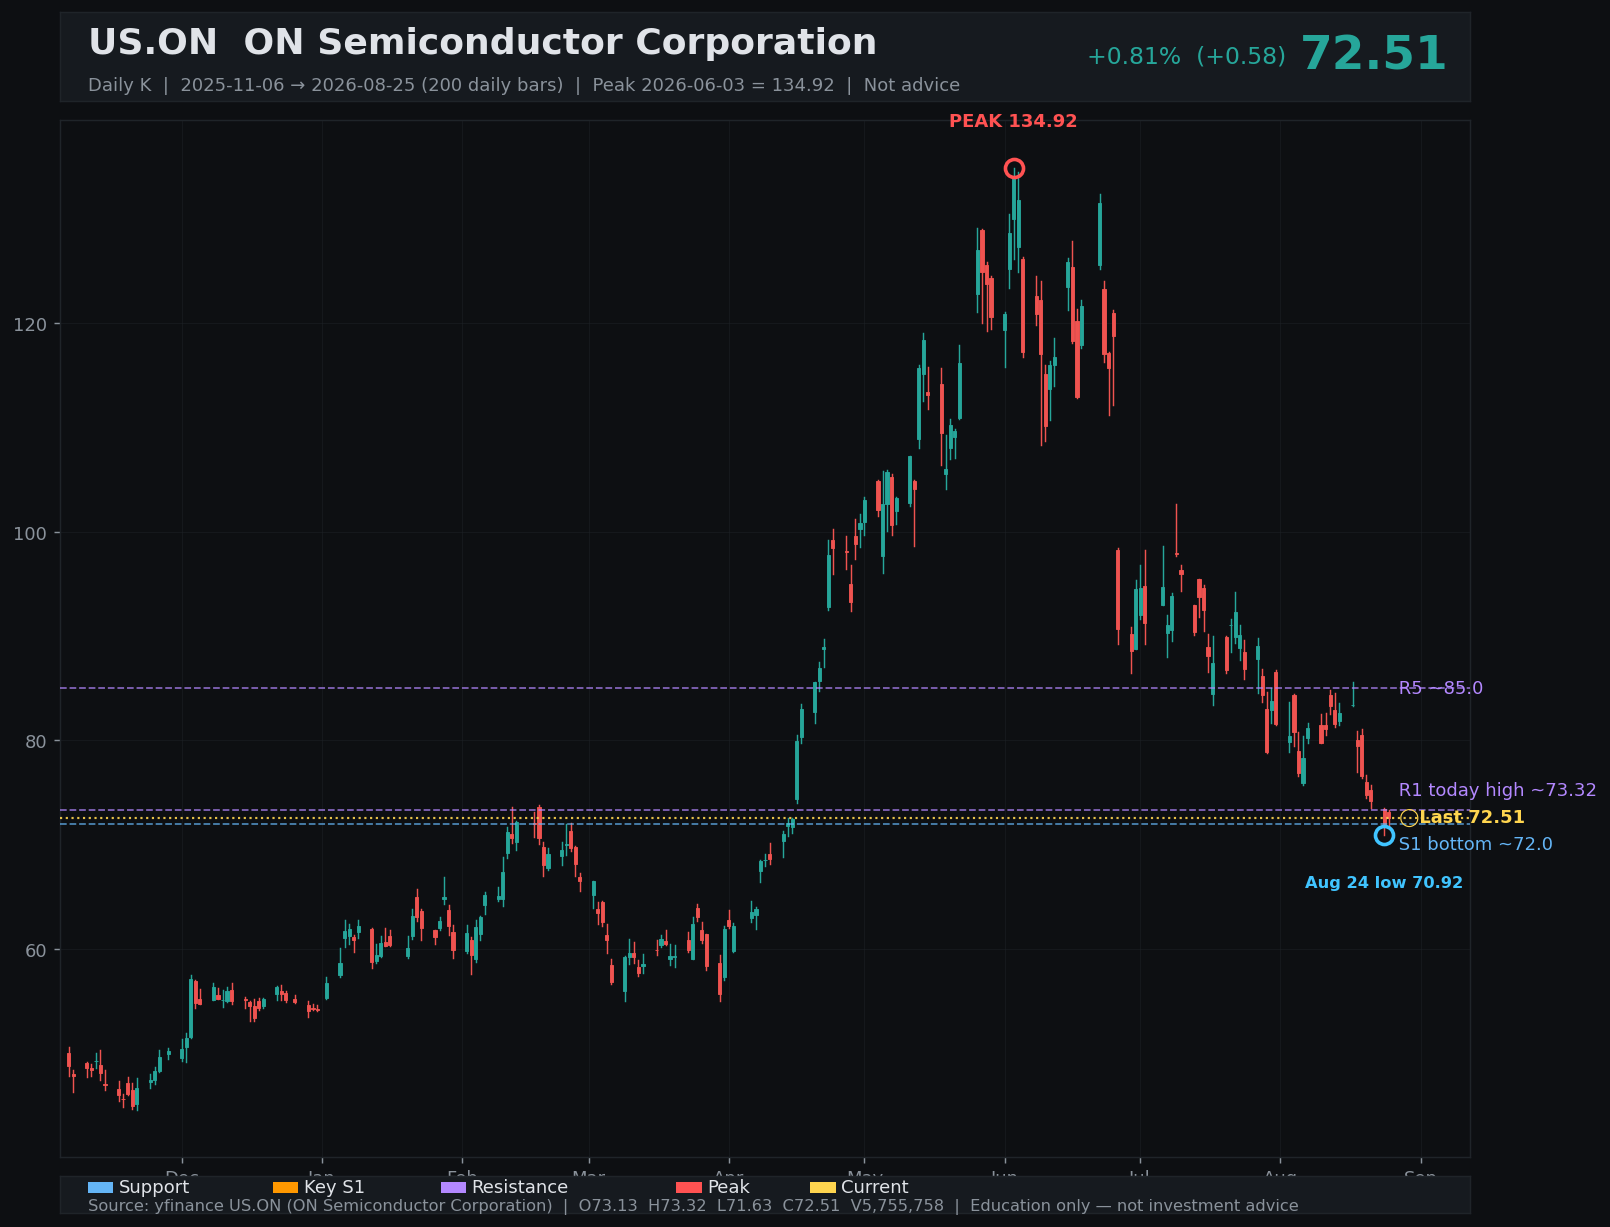Image resolution: width=1610 pixels, height=1227 pixels.
Task: Click the "R1 today high ~73.32" label
Action: 1498,790
